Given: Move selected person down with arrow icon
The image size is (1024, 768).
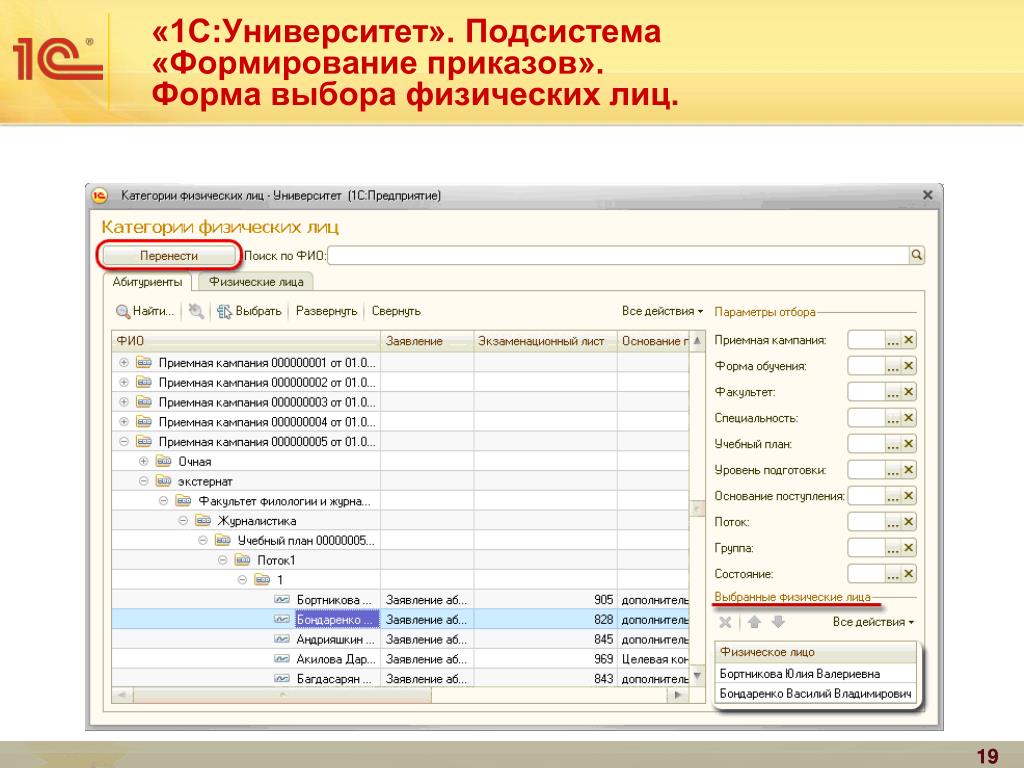Looking at the screenshot, I should click(778, 622).
